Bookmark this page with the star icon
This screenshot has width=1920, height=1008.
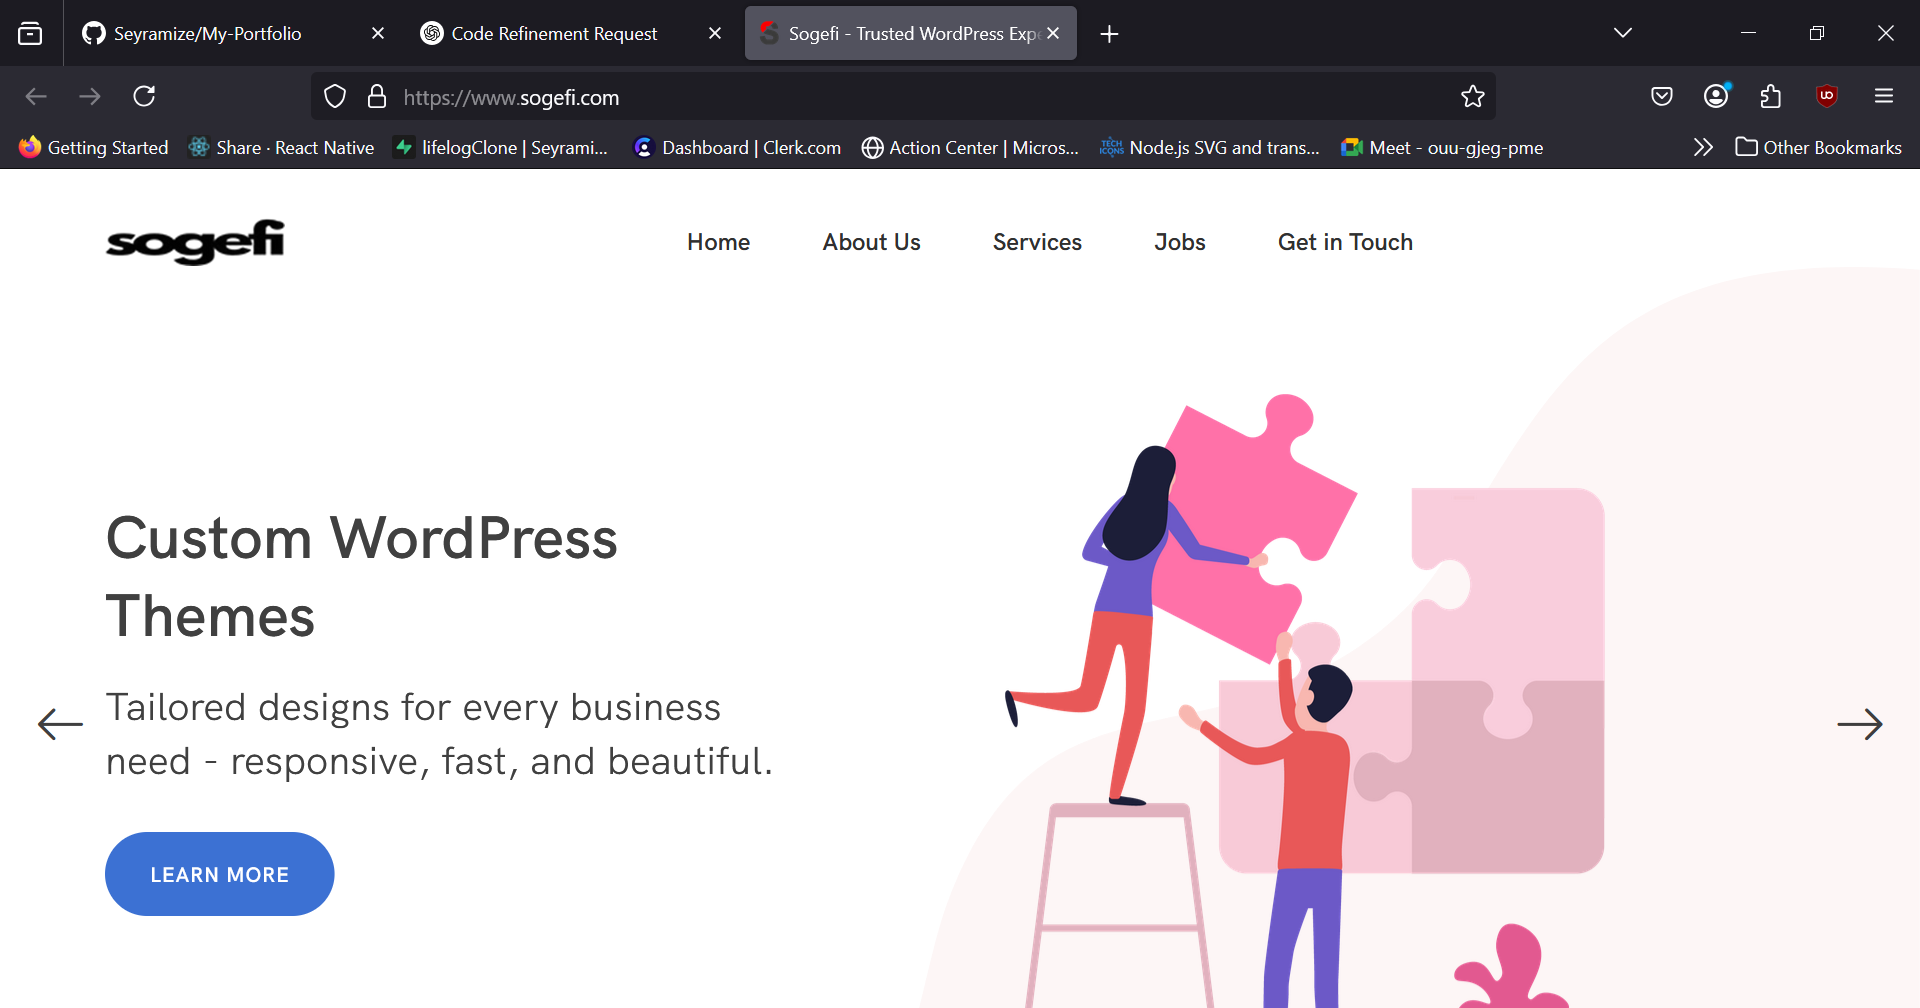point(1473,96)
